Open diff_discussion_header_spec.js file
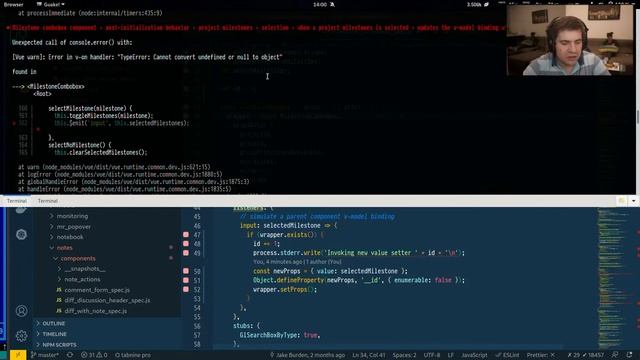 107,300
